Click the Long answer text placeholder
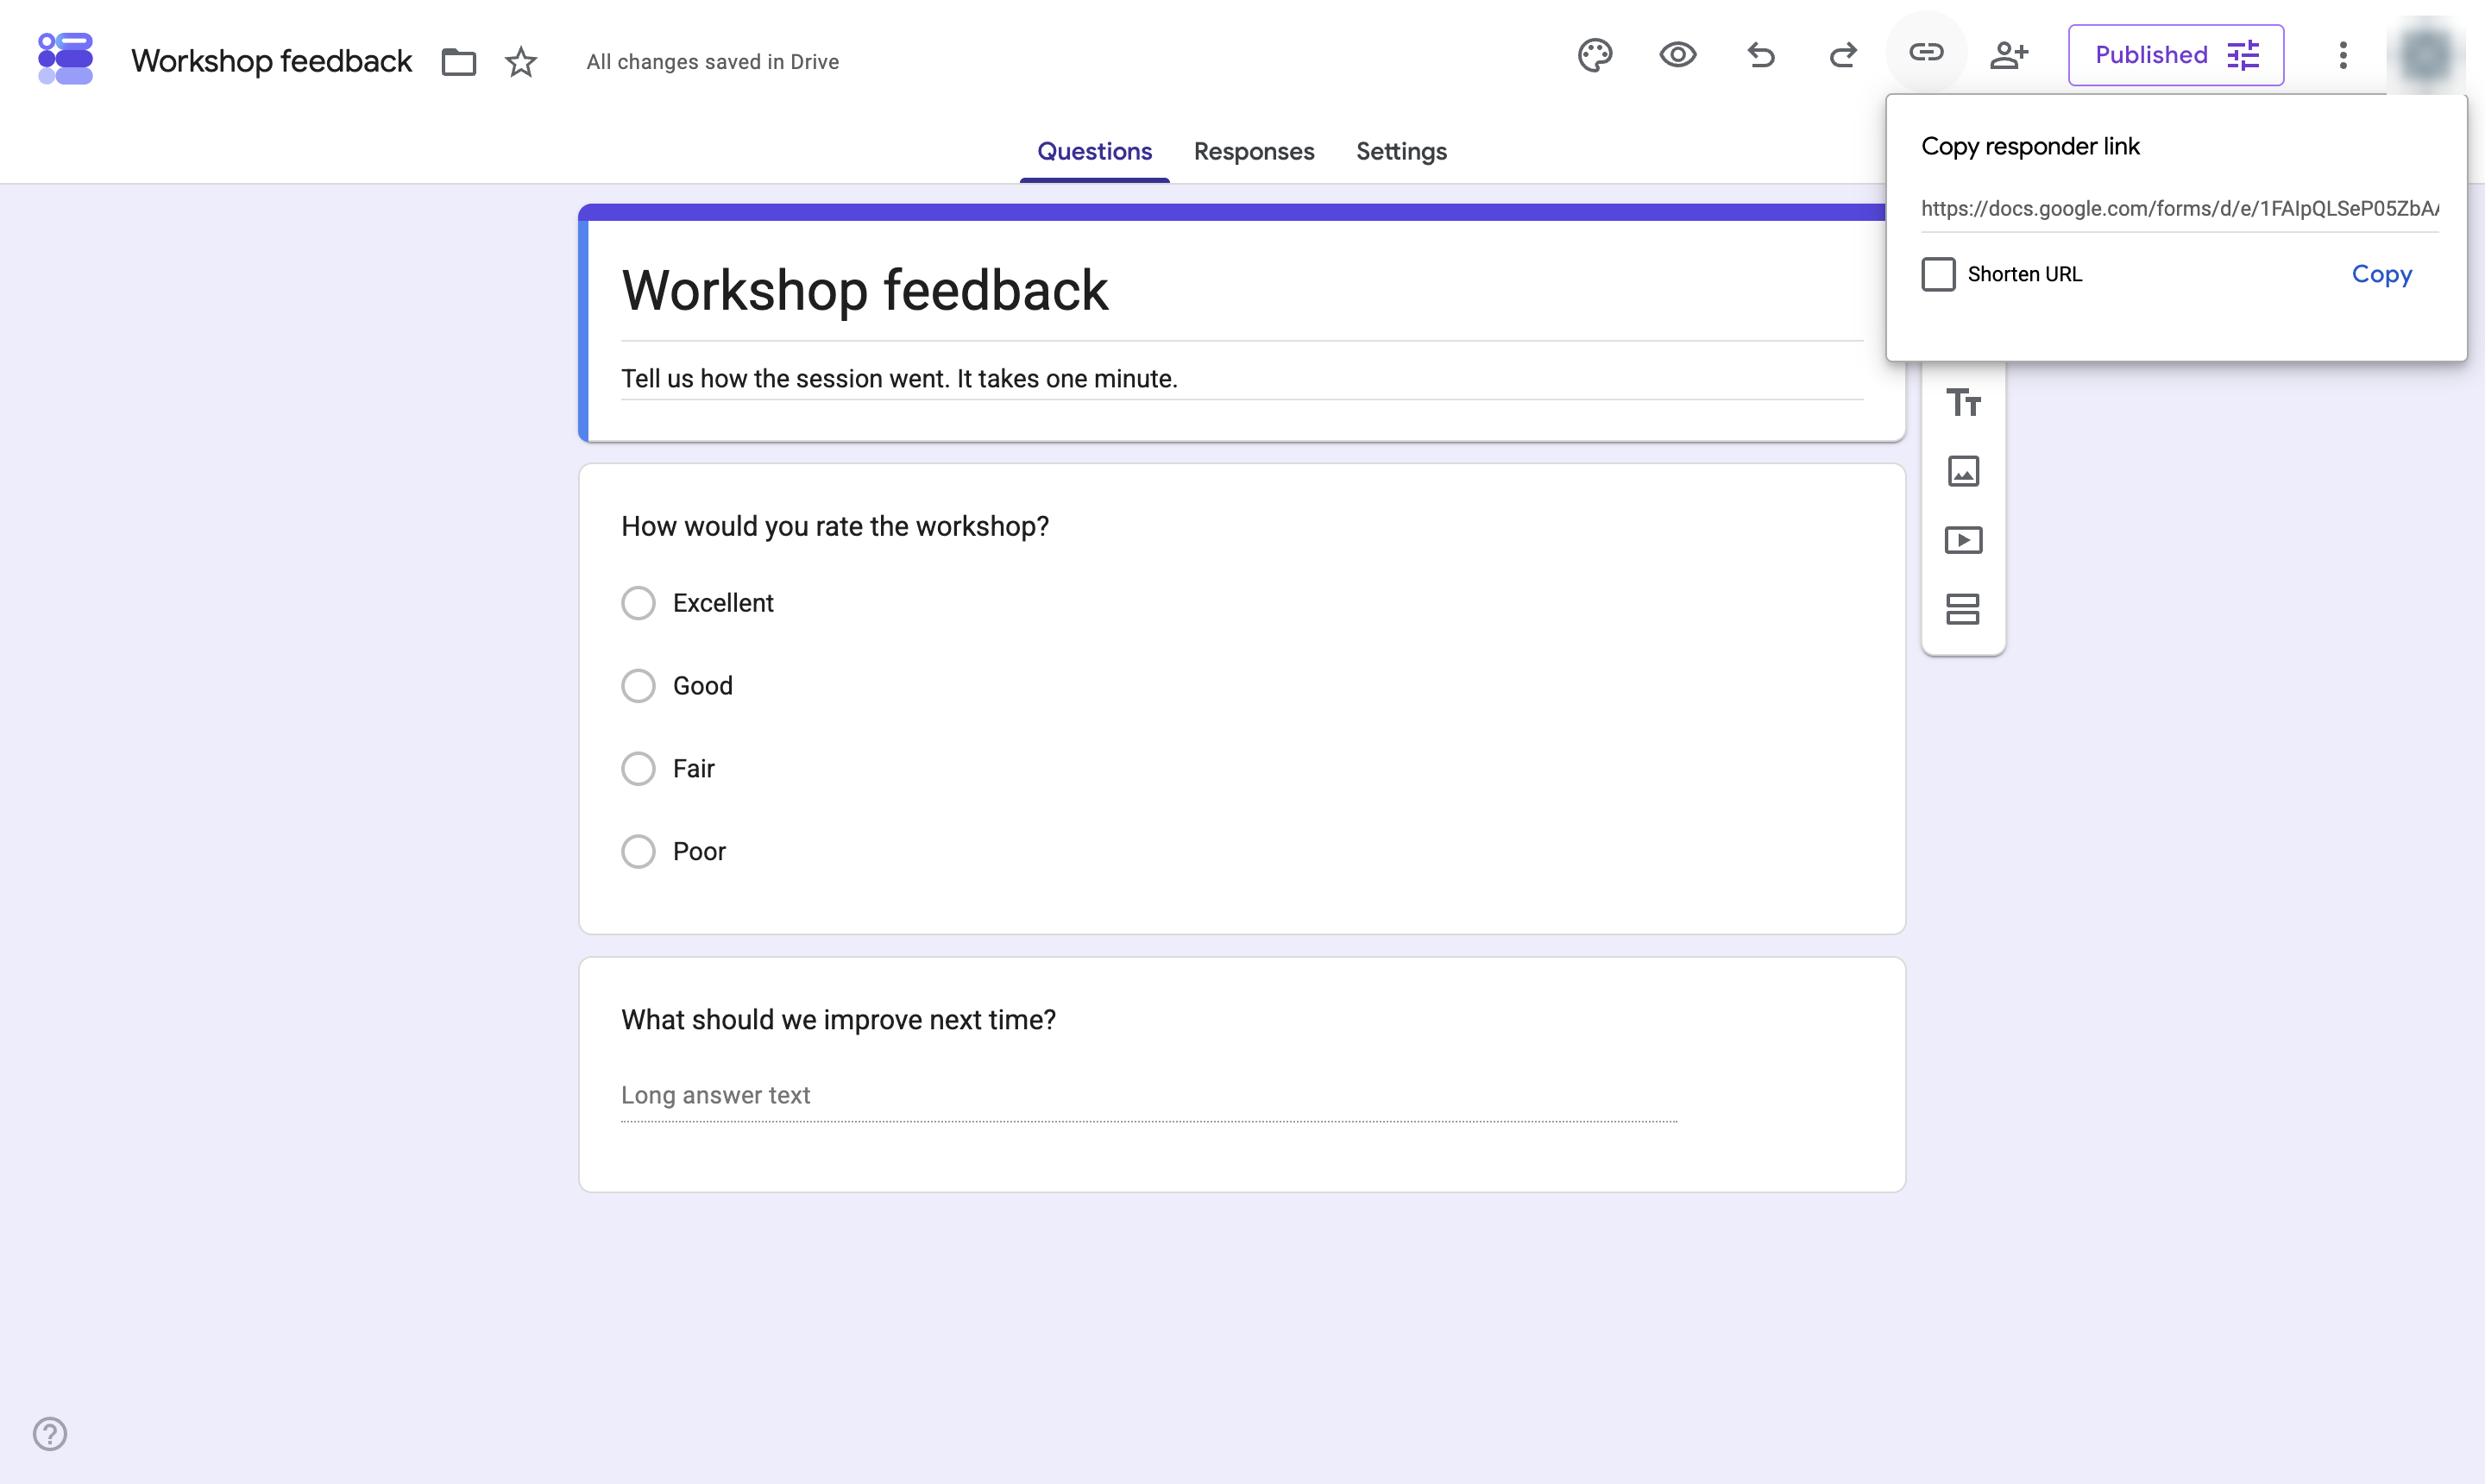The width and height of the screenshot is (2485, 1484). pyautogui.click(x=716, y=1095)
